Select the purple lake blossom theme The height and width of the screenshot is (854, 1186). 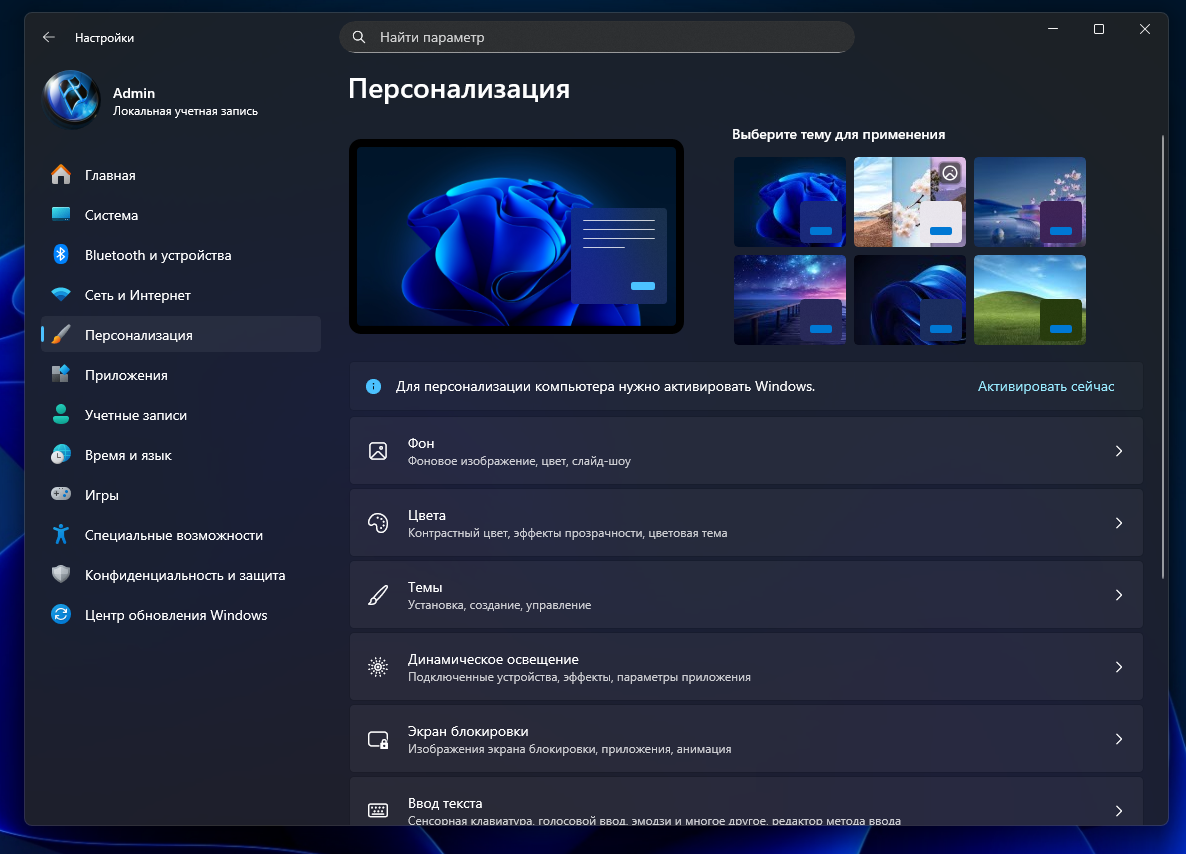pyautogui.click(x=1030, y=202)
